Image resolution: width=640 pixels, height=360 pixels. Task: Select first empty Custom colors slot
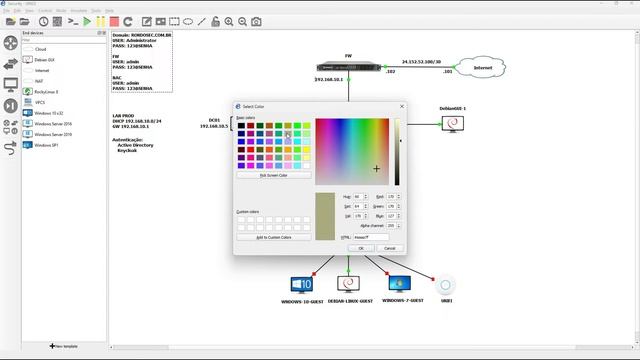point(241,220)
